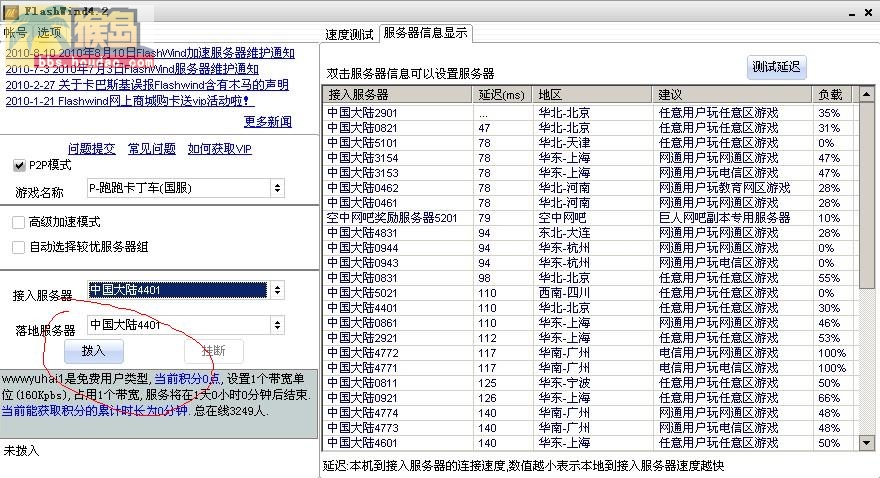Screen dimensions: 880x478
Task: Open the 常见问题 link
Action: click(152, 149)
